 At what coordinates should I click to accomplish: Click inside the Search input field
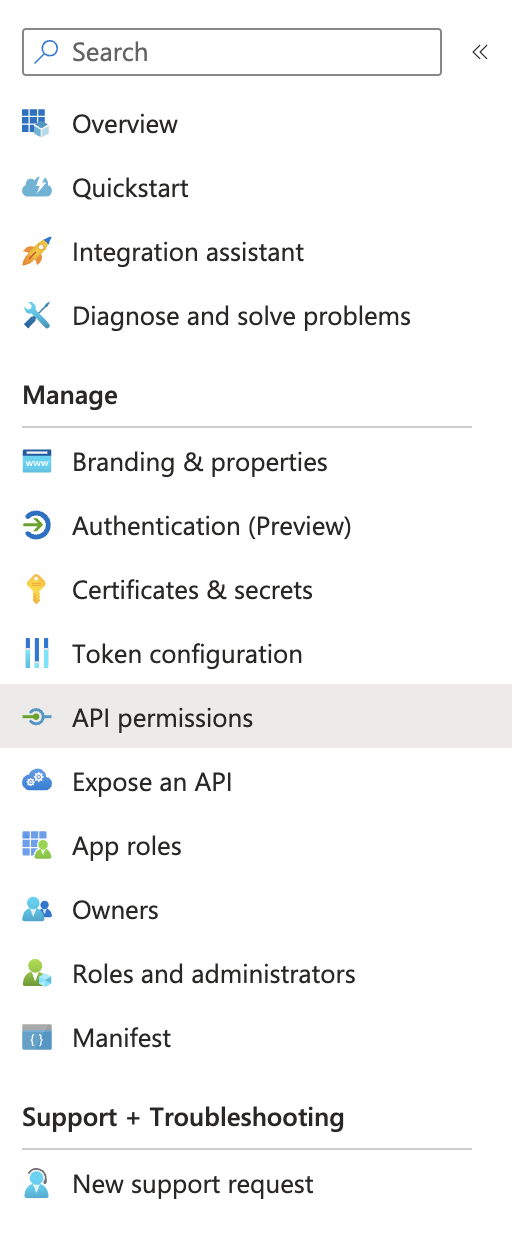232,52
